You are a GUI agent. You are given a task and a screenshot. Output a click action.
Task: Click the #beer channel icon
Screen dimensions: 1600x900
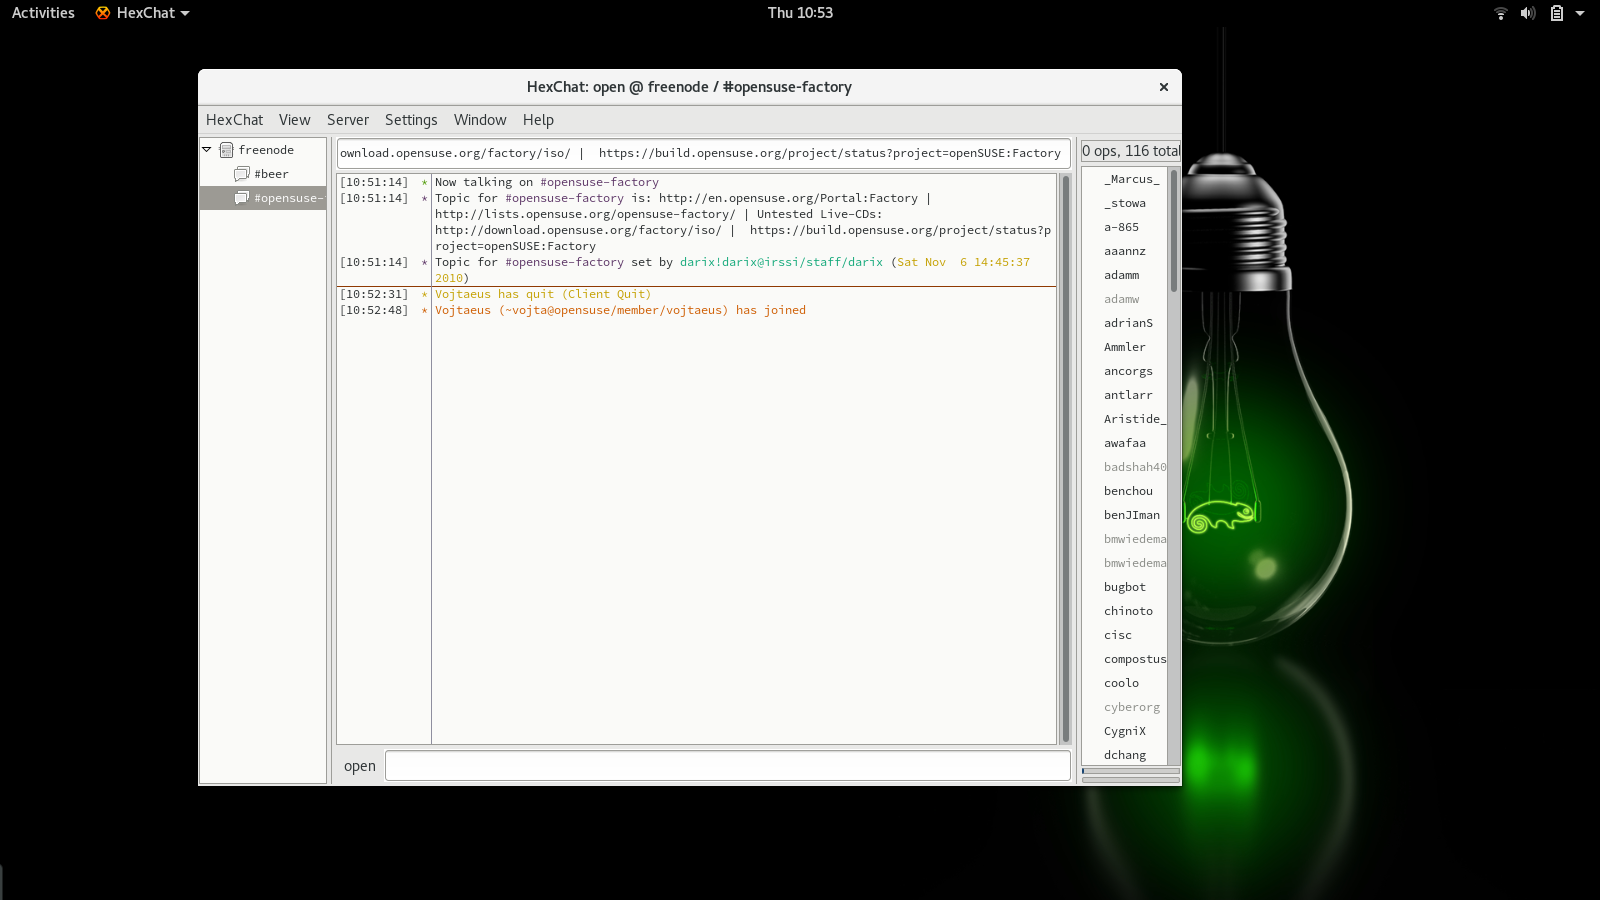tap(241, 174)
